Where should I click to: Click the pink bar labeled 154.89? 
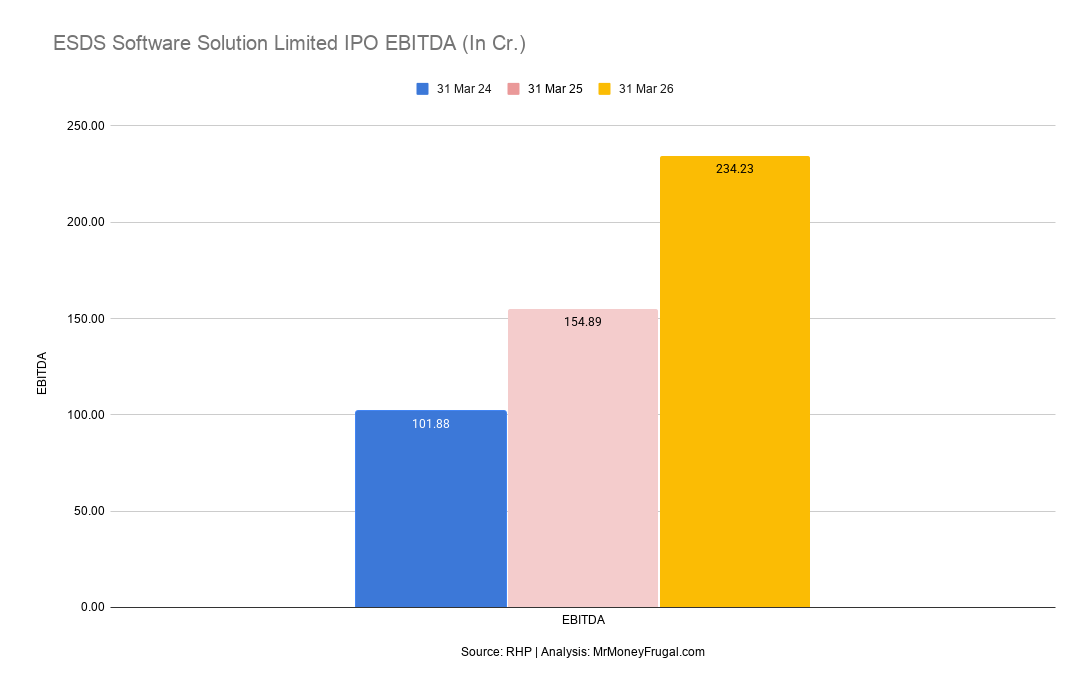pos(583,458)
